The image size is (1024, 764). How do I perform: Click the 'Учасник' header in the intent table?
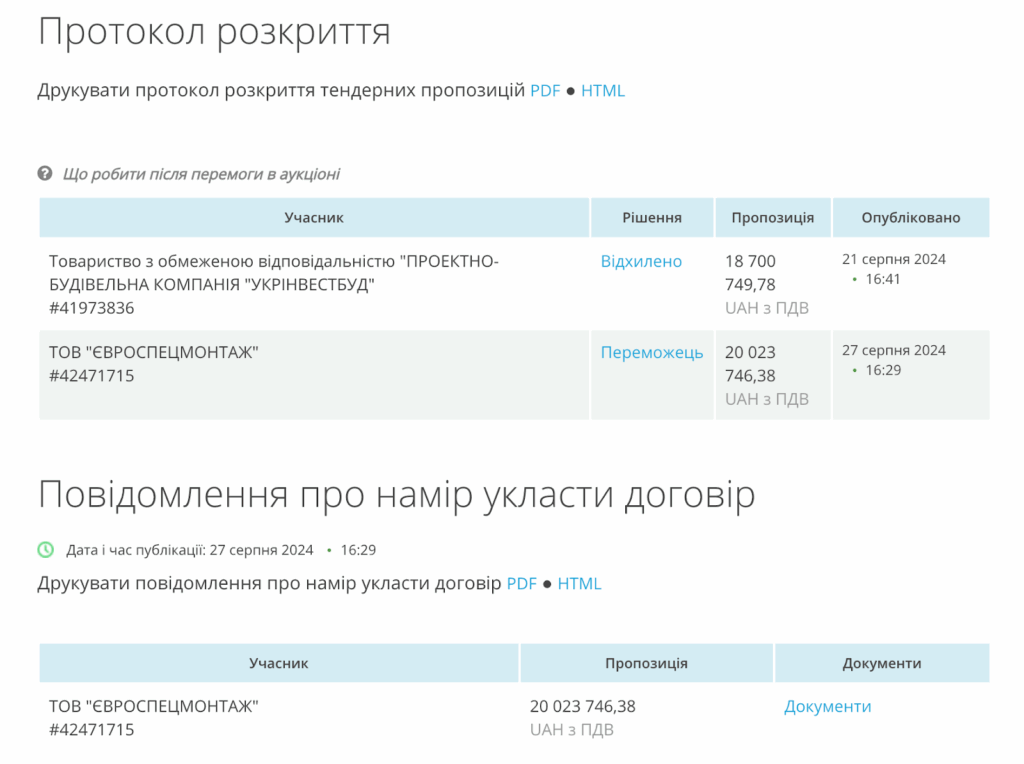coord(278,663)
